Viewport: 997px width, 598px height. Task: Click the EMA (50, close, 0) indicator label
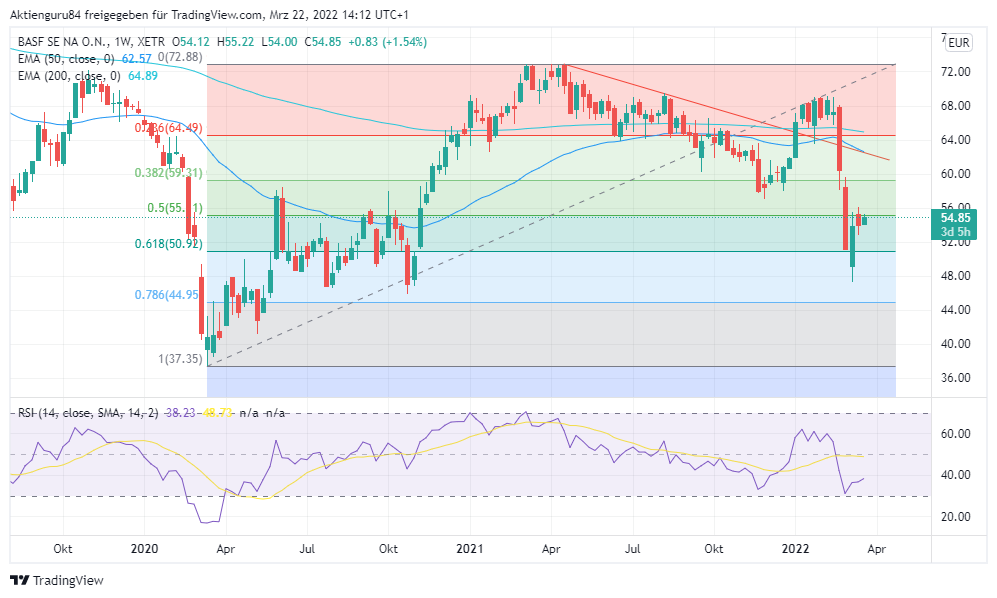pyautogui.click(x=66, y=59)
